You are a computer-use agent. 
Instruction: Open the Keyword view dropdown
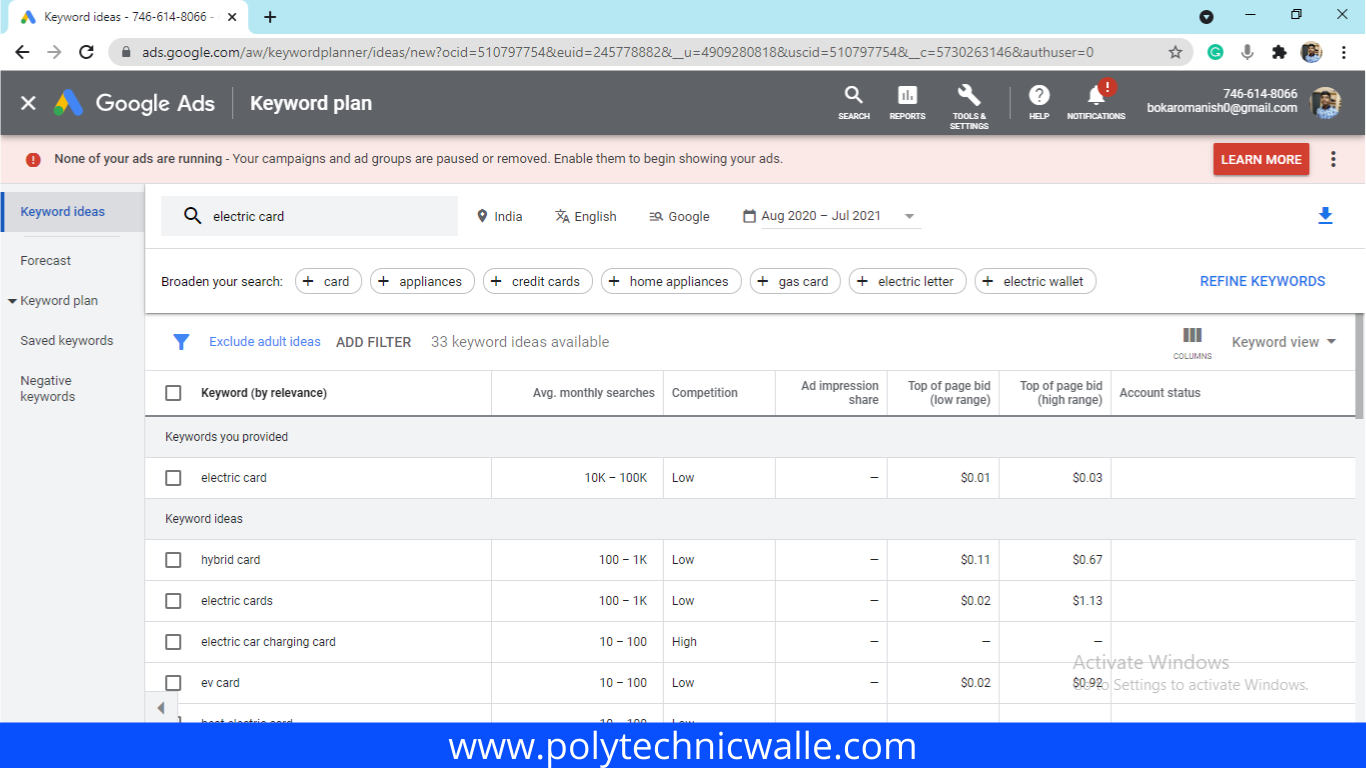coord(1284,342)
